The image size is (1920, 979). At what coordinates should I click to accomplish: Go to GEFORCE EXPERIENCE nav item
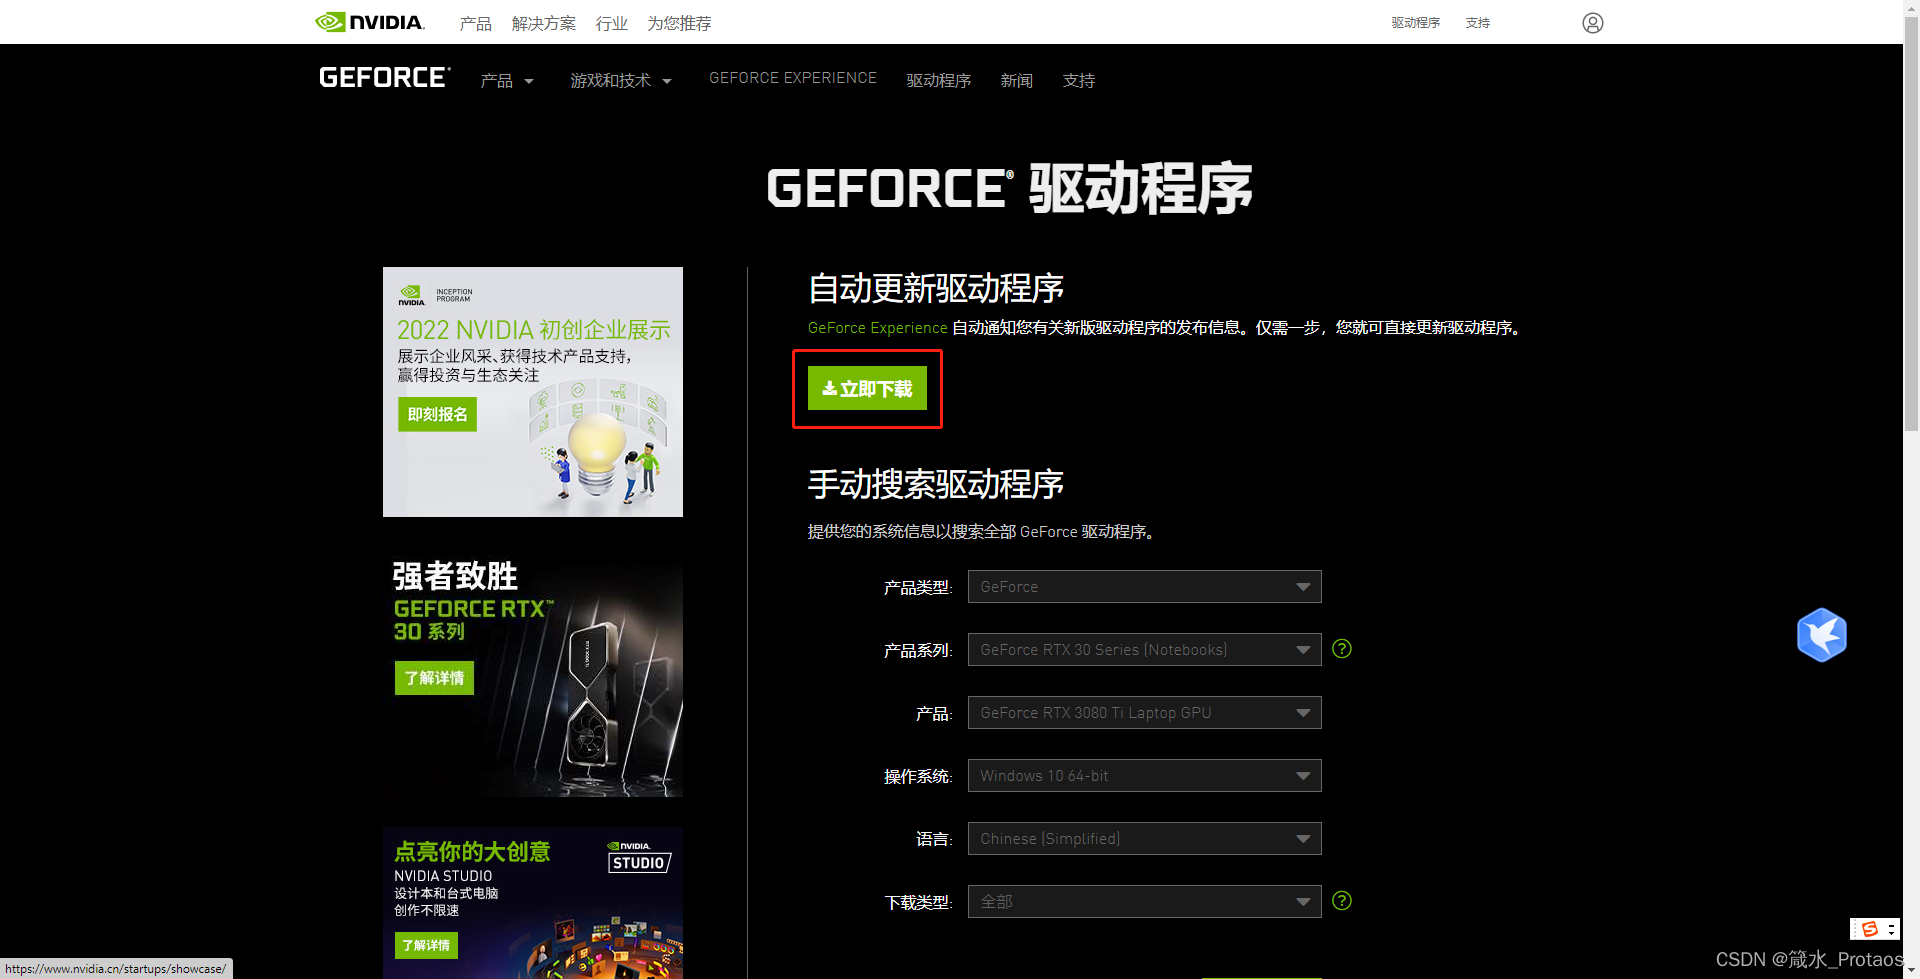tap(793, 78)
